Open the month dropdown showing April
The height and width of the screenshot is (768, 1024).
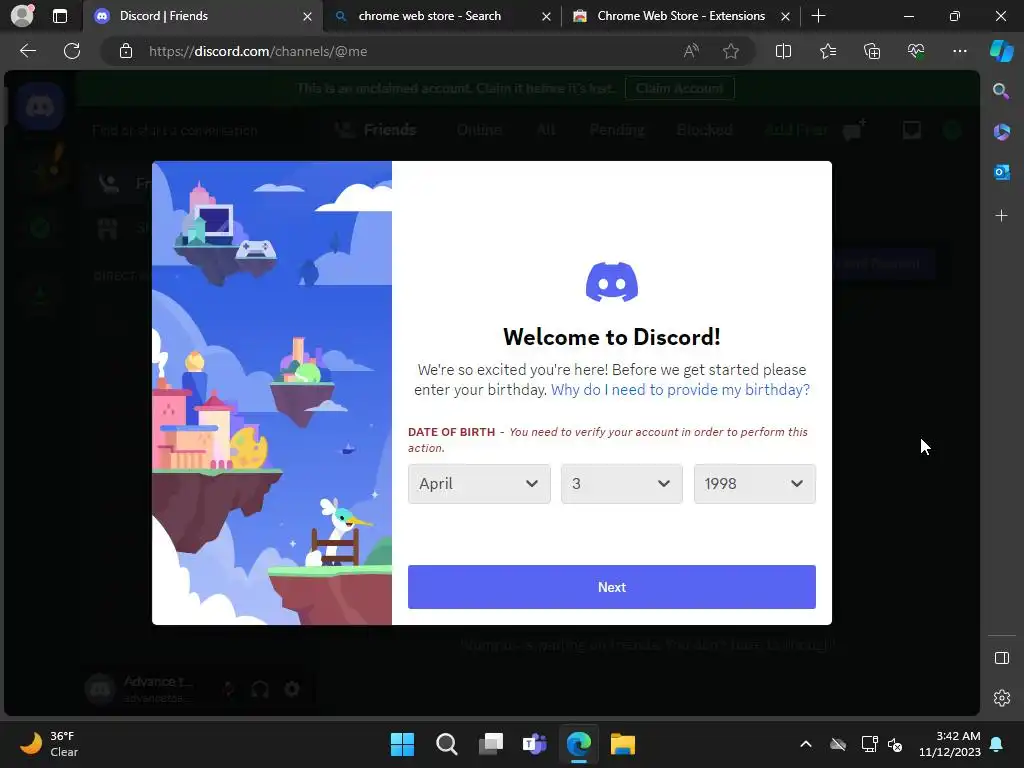pos(479,484)
